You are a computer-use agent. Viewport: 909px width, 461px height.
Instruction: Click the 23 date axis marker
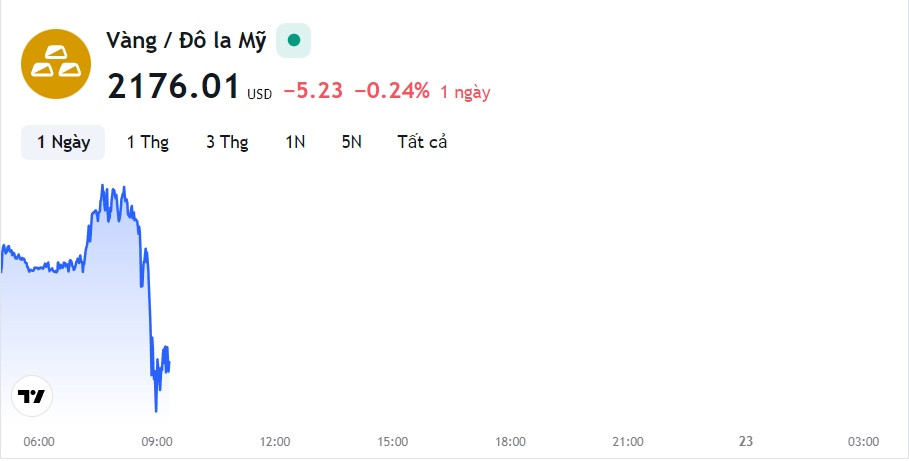pyautogui.click(x=746, y=441)
